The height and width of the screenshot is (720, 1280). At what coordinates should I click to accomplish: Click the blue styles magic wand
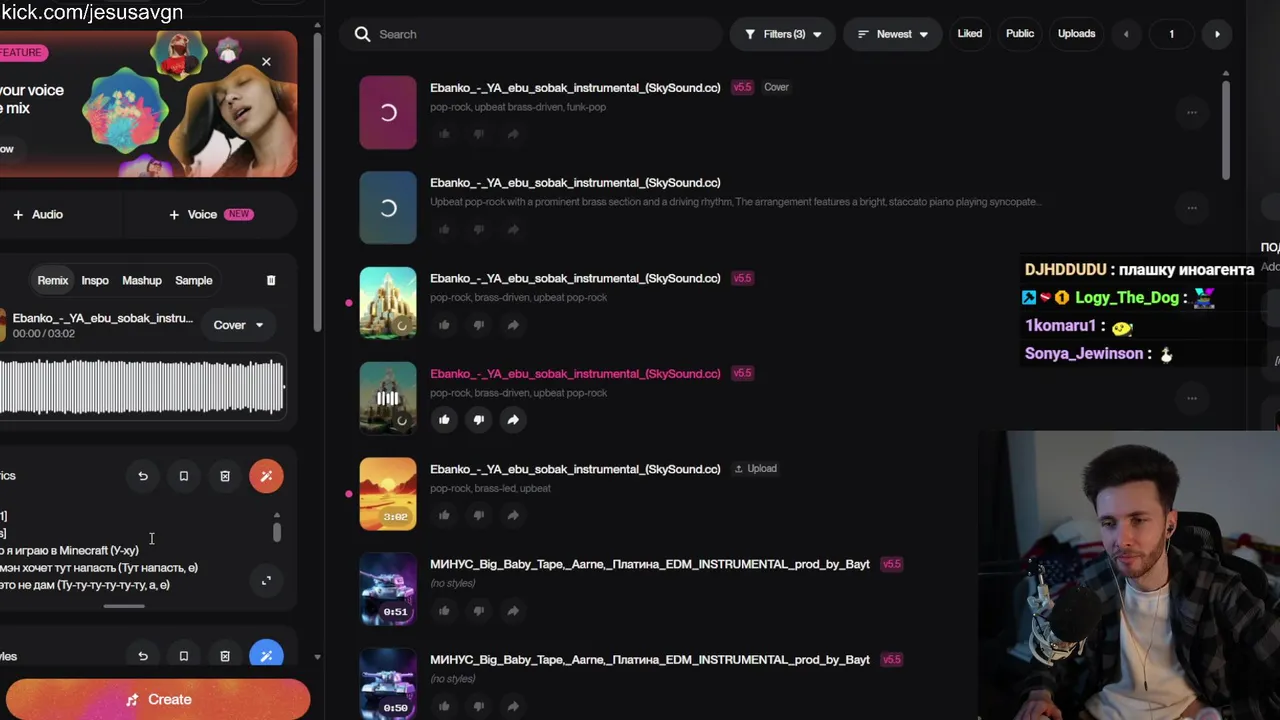266,656
